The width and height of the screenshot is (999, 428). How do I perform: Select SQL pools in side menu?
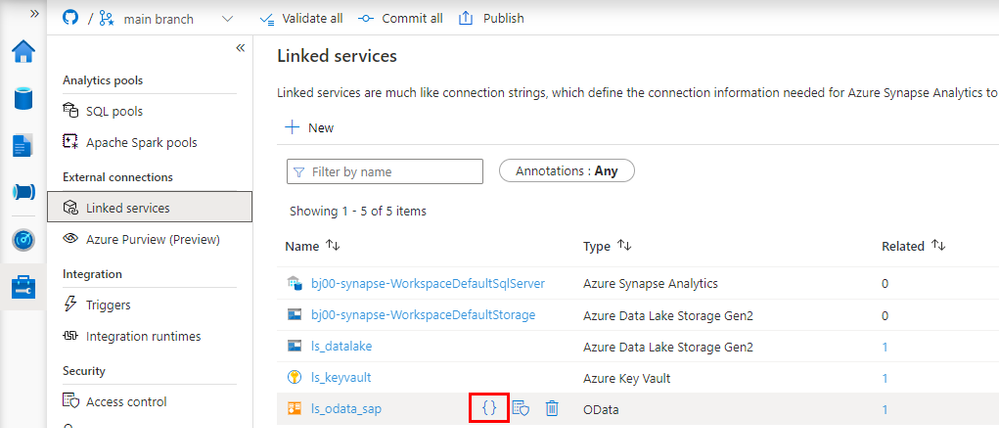pos(114,111)
